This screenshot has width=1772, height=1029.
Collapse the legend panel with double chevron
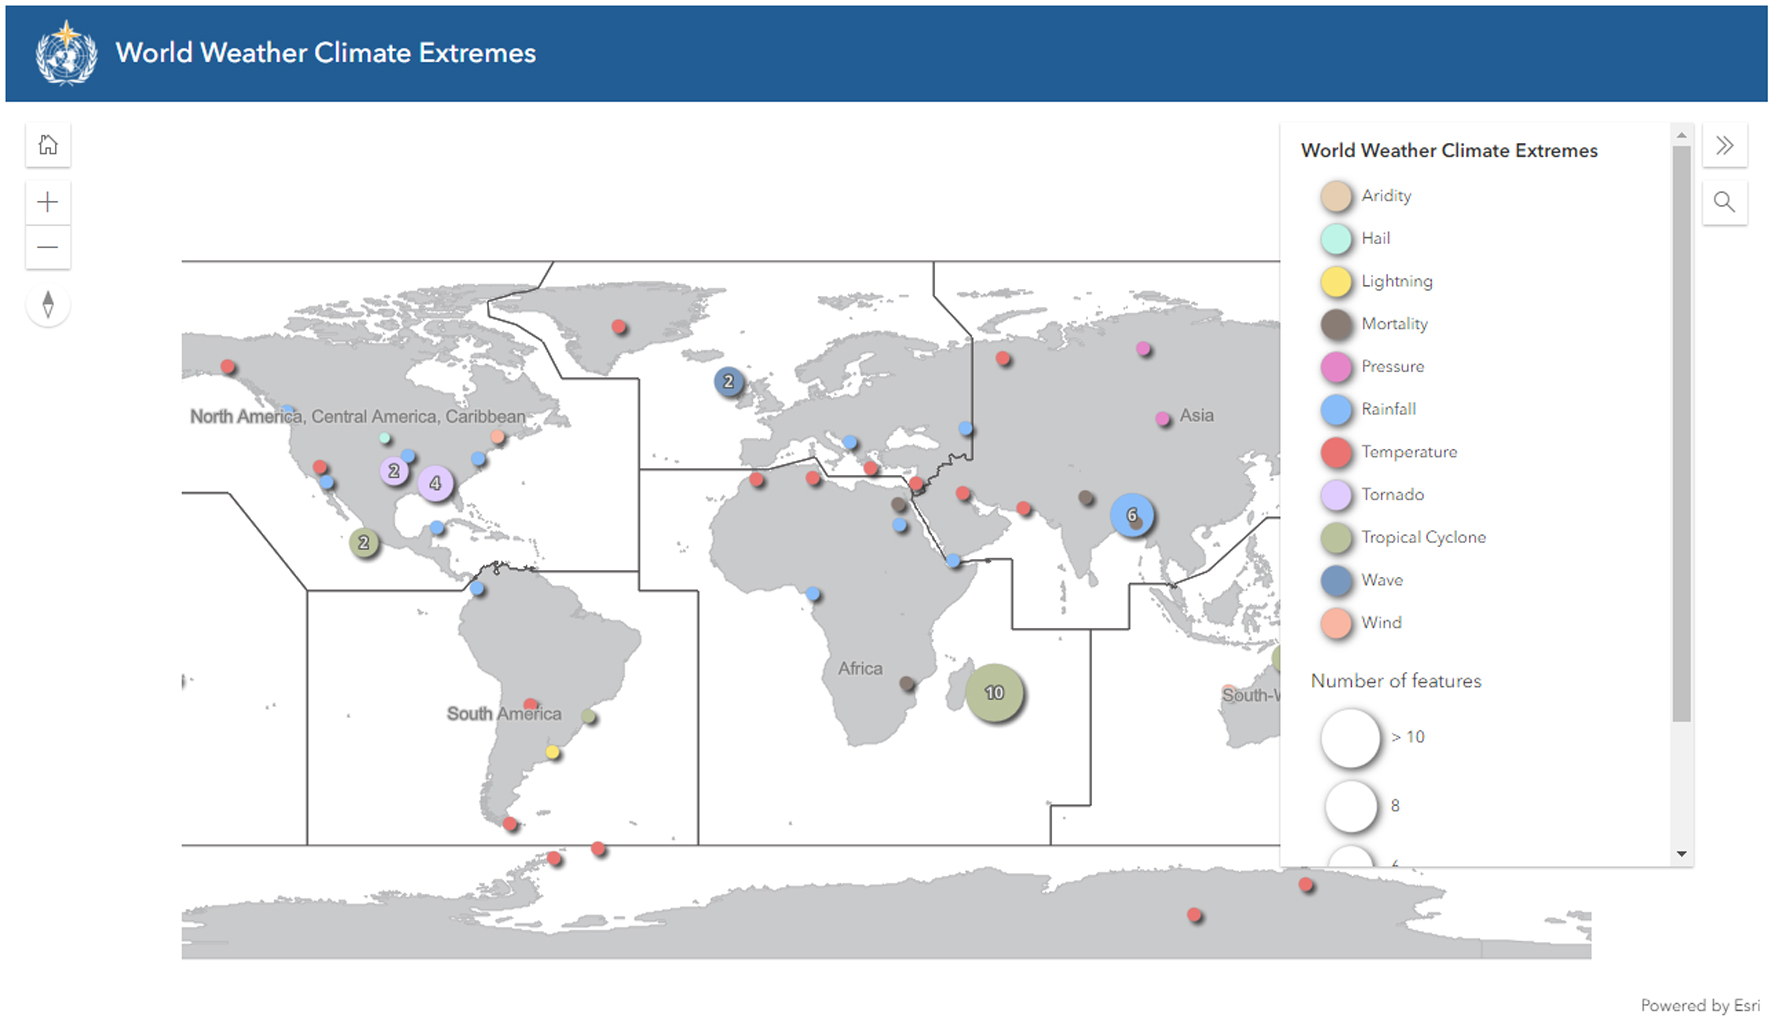coord(1724,146)
